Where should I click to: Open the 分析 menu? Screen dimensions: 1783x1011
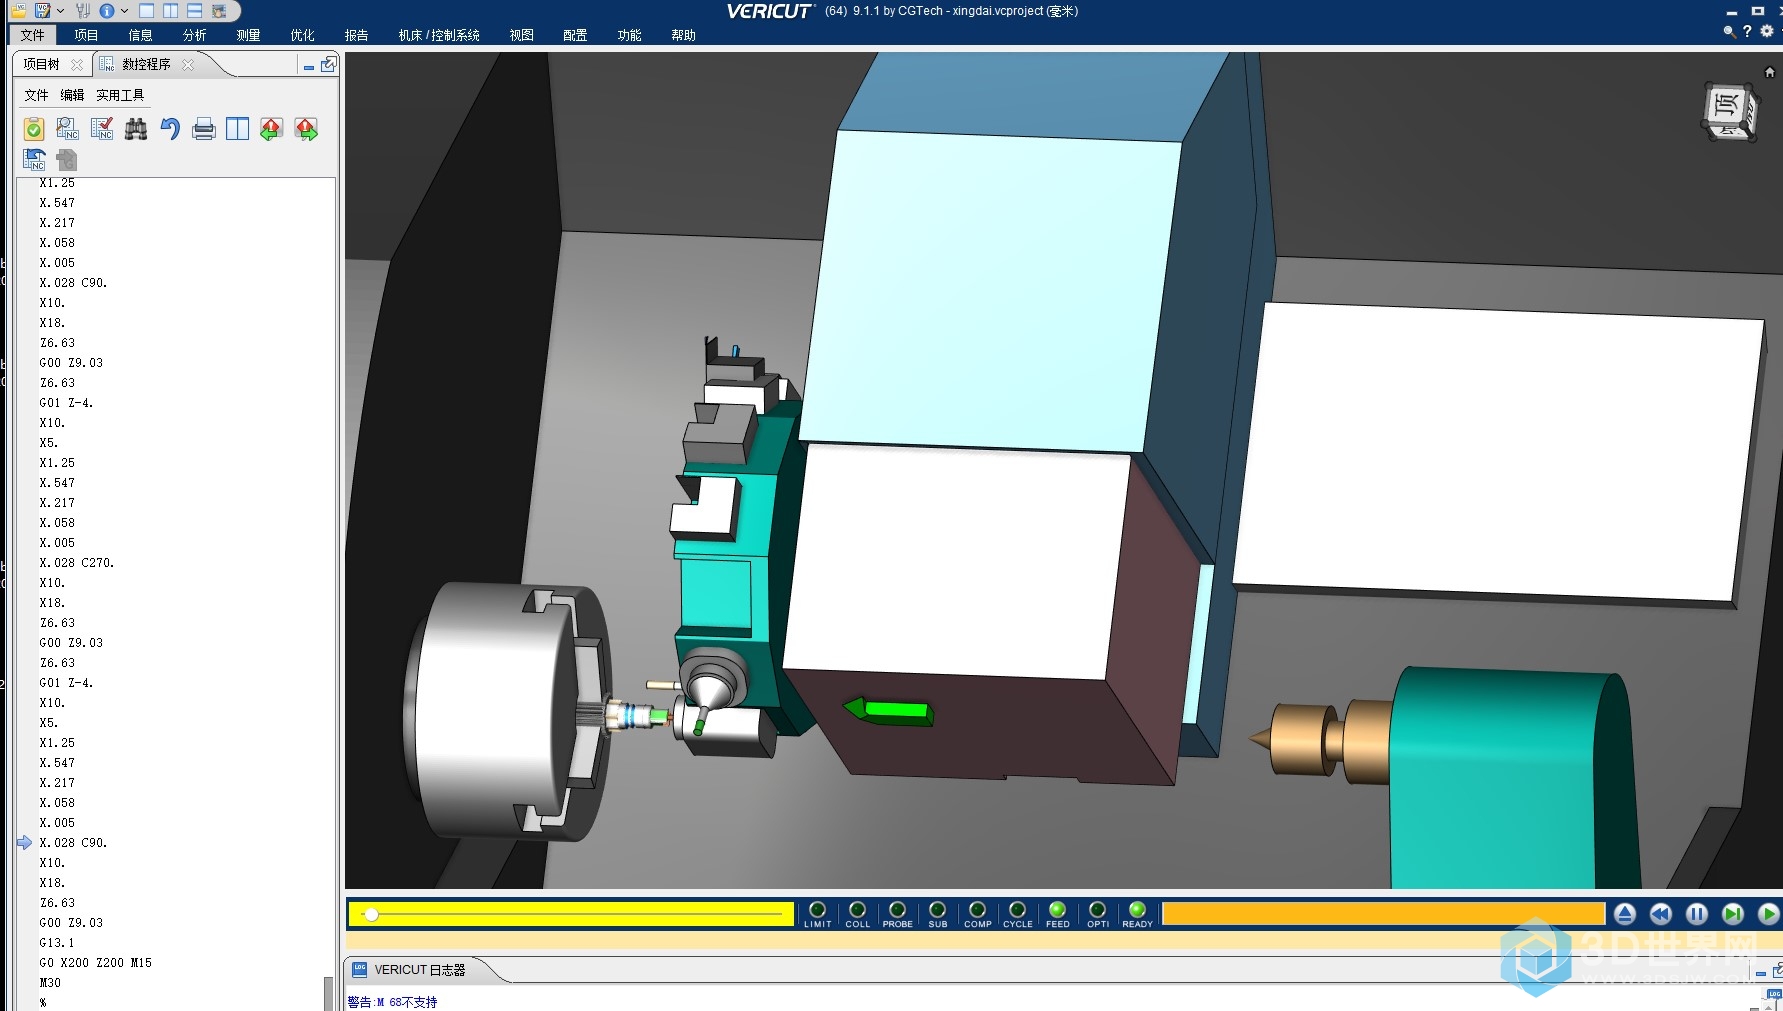(194, 35)
